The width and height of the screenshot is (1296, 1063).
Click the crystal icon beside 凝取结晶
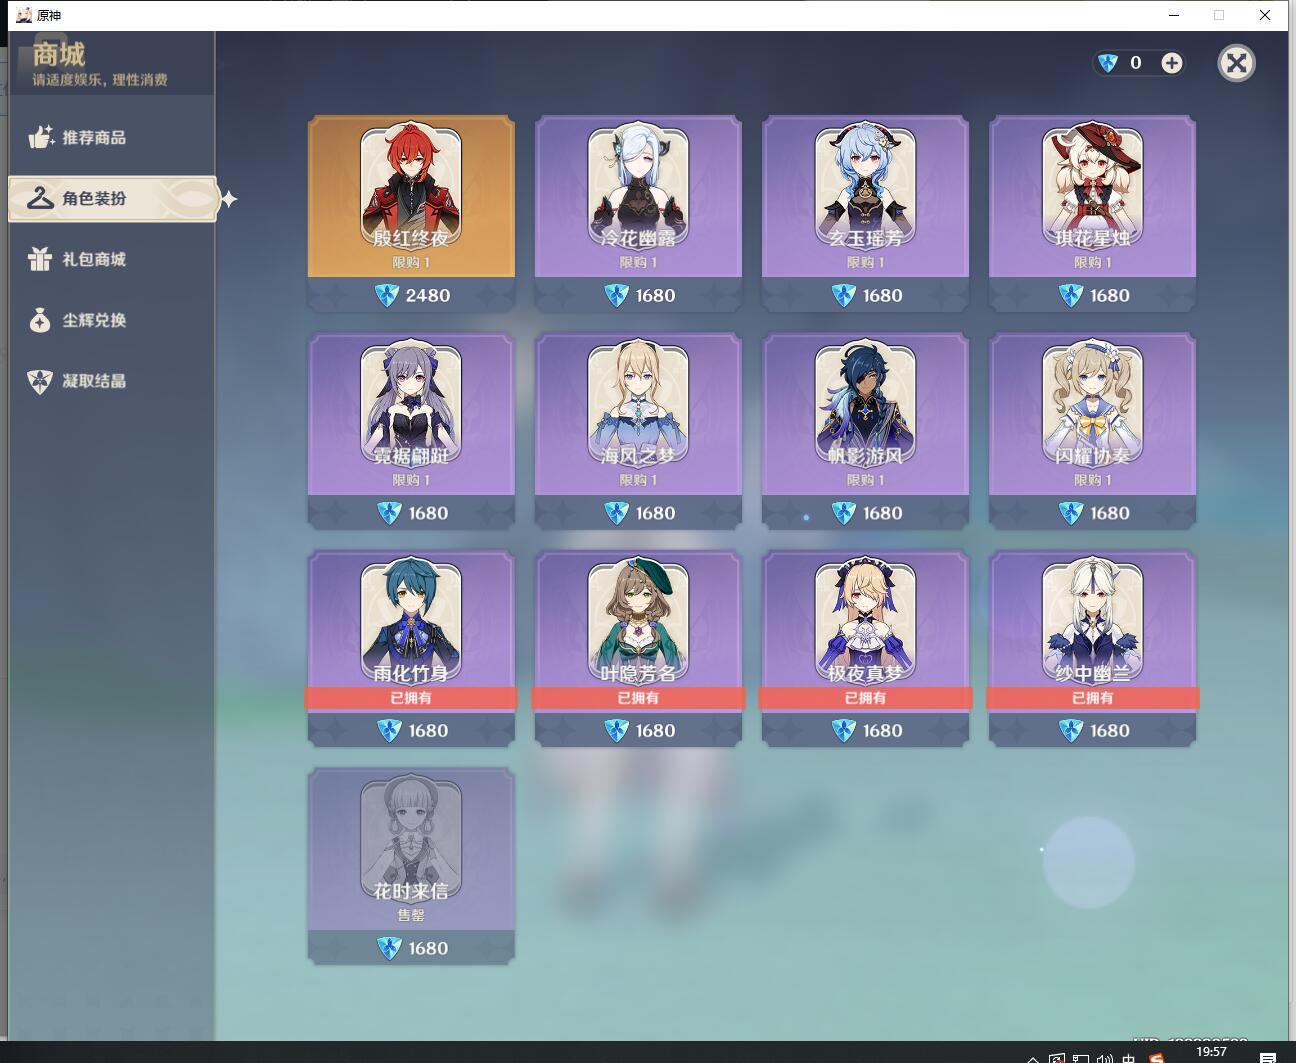(x=40, y=381)
